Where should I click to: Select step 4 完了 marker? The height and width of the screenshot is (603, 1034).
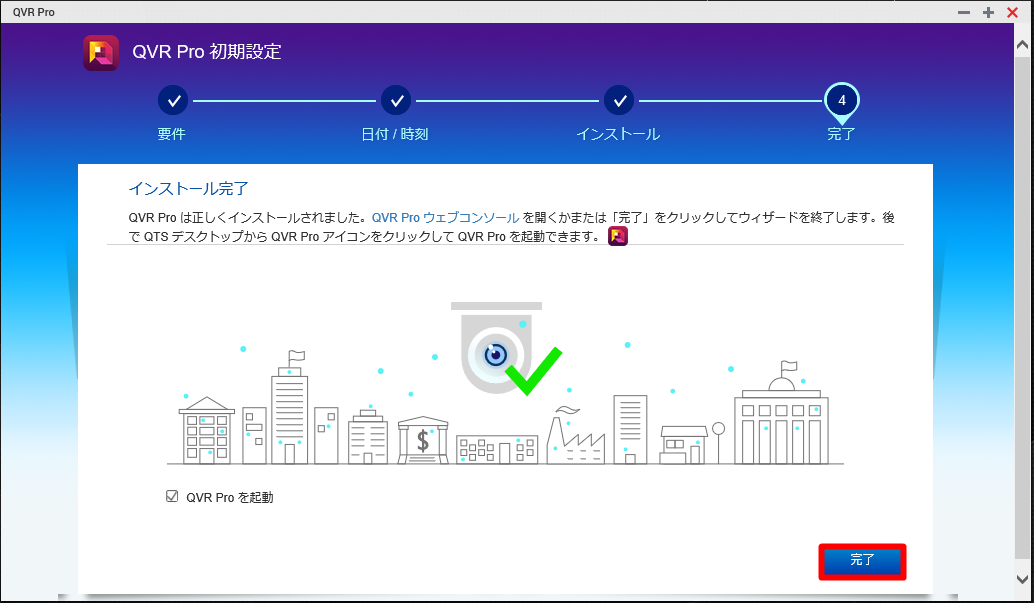click(841, 102)
